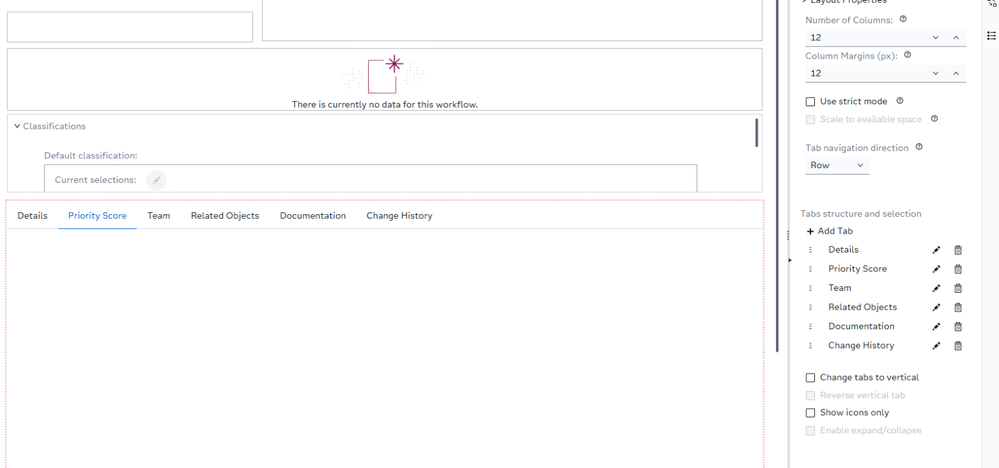Click help icon next to Scale to available space
This screenshot has width=999, height=468.
[x=934, y=118]
